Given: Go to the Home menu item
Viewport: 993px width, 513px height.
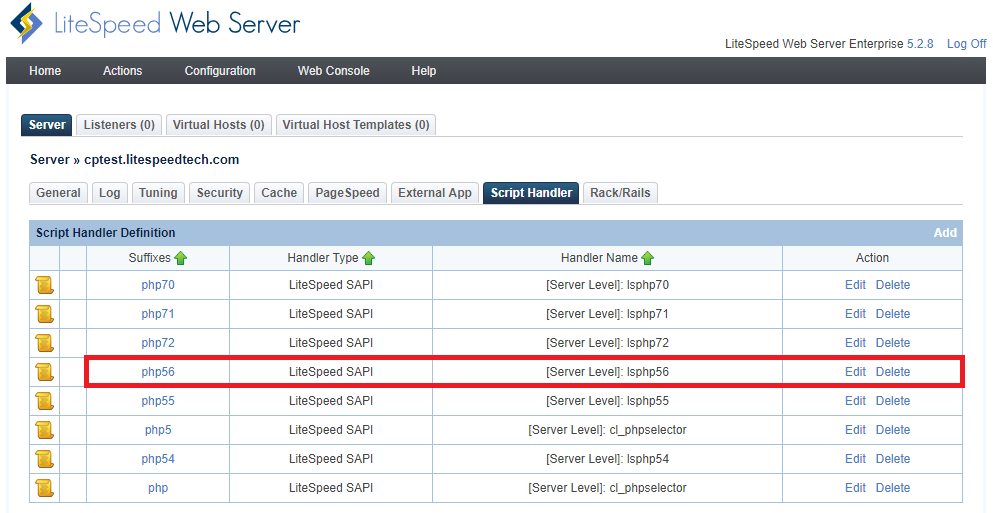Looking at the screenshot, I should [x=45, y=71].
